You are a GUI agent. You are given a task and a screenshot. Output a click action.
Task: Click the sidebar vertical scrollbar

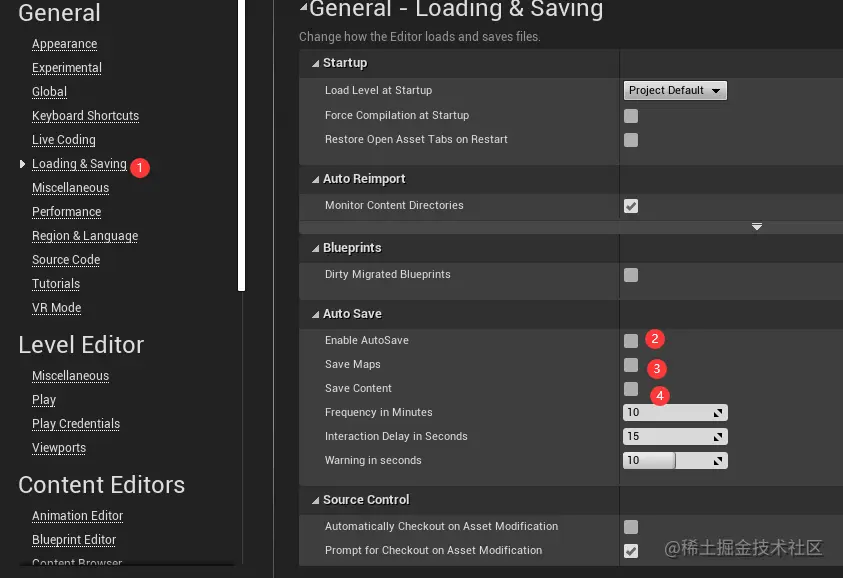pos(241,145)
